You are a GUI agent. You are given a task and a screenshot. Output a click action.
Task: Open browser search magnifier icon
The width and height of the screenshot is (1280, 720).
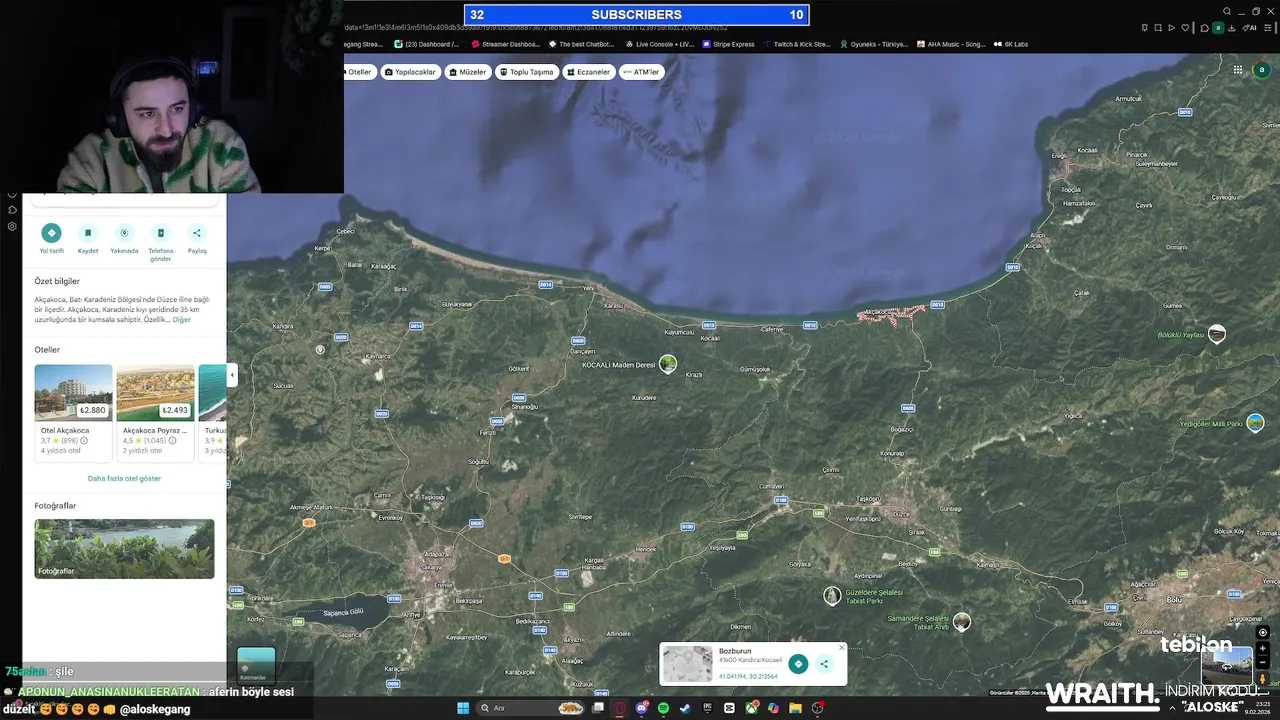tap(1227, 11)
